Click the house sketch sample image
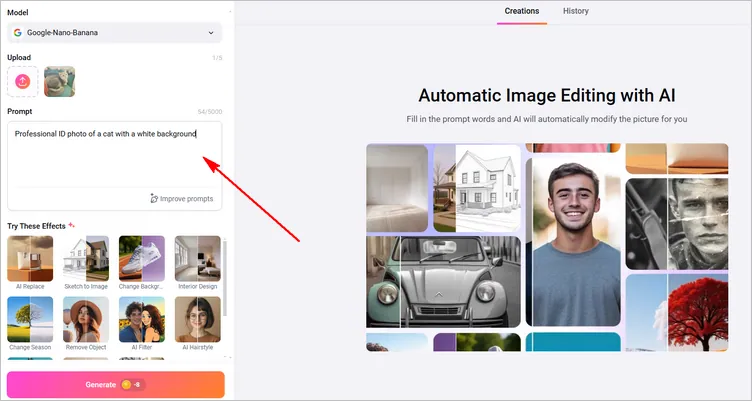This screenshot has width=752, height=401. click(477, 188)
